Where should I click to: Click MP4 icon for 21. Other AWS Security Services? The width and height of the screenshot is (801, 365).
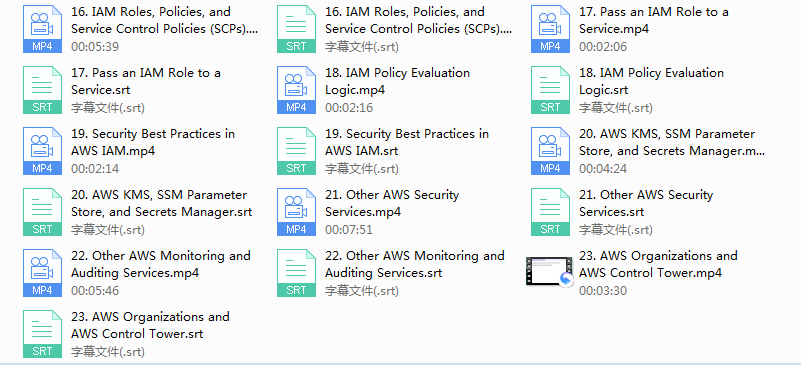(296, 212)
